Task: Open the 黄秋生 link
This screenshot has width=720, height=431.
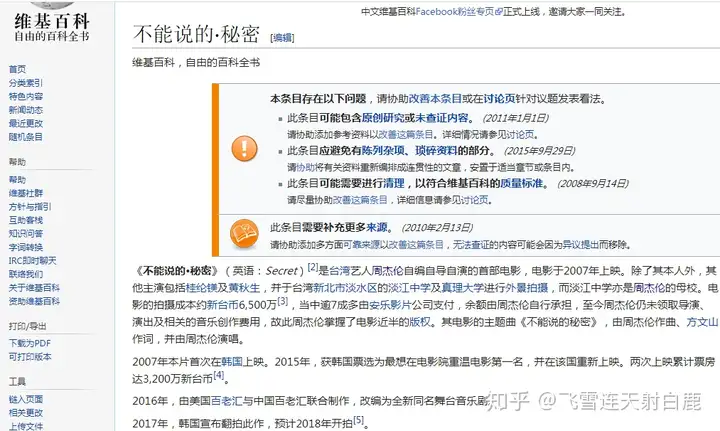Action: point(244,288)
